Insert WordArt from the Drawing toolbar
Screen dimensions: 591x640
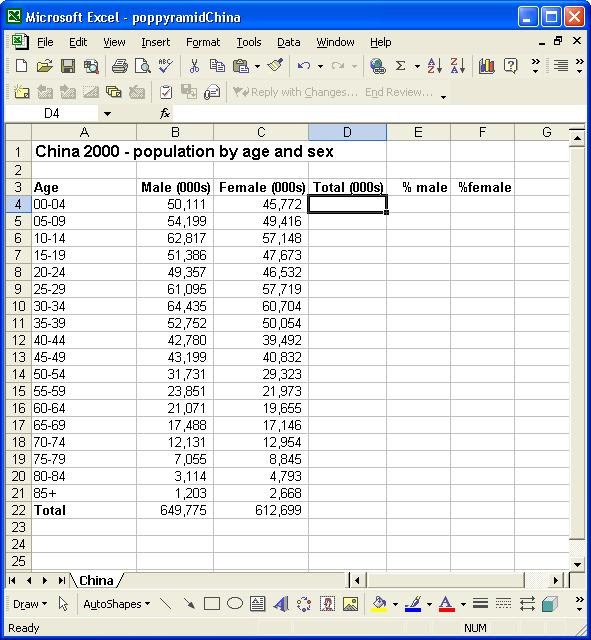pos(281,604)
